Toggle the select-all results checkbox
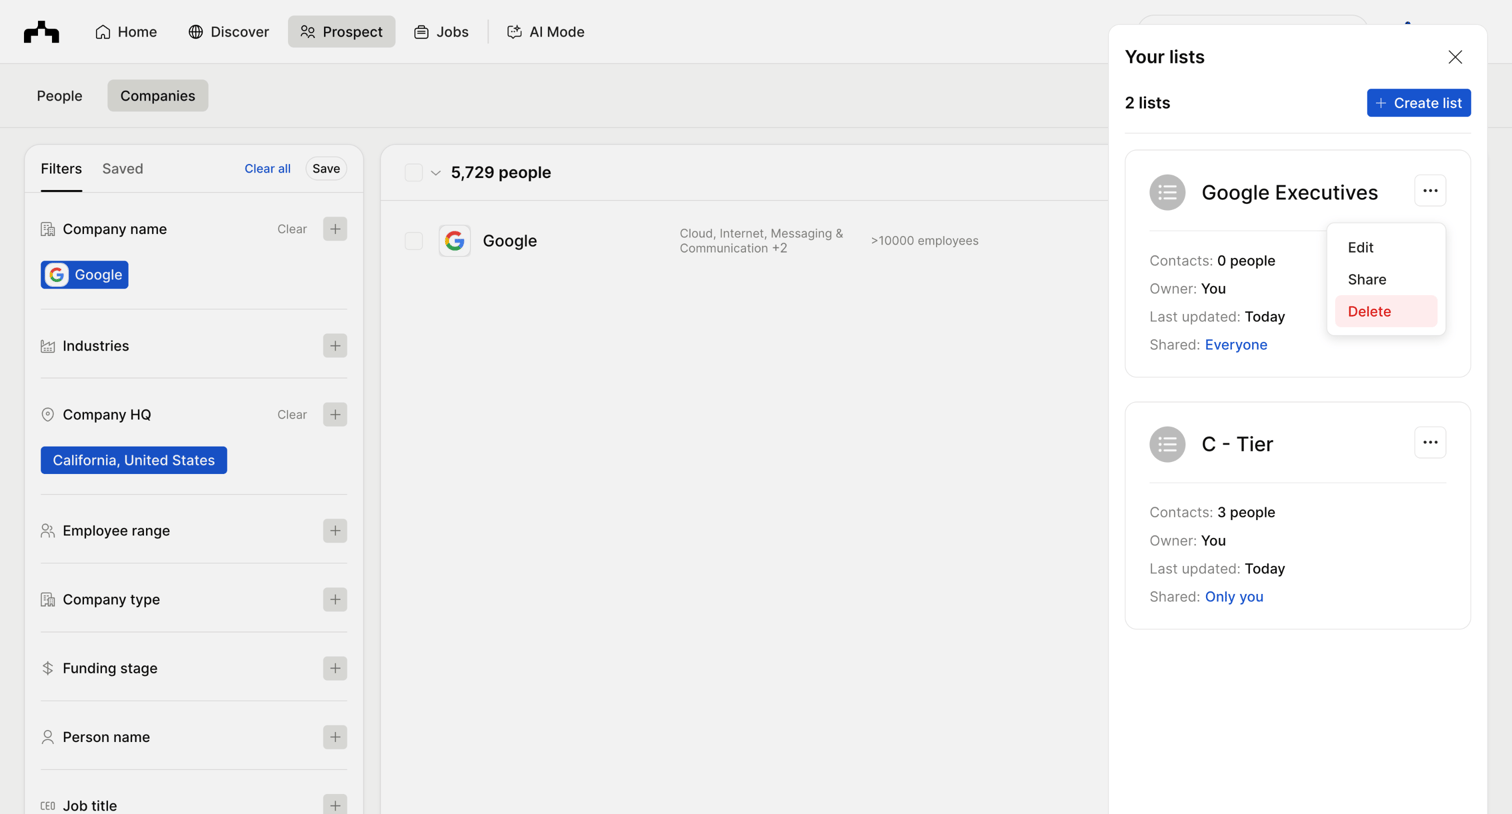 point(413,172)
